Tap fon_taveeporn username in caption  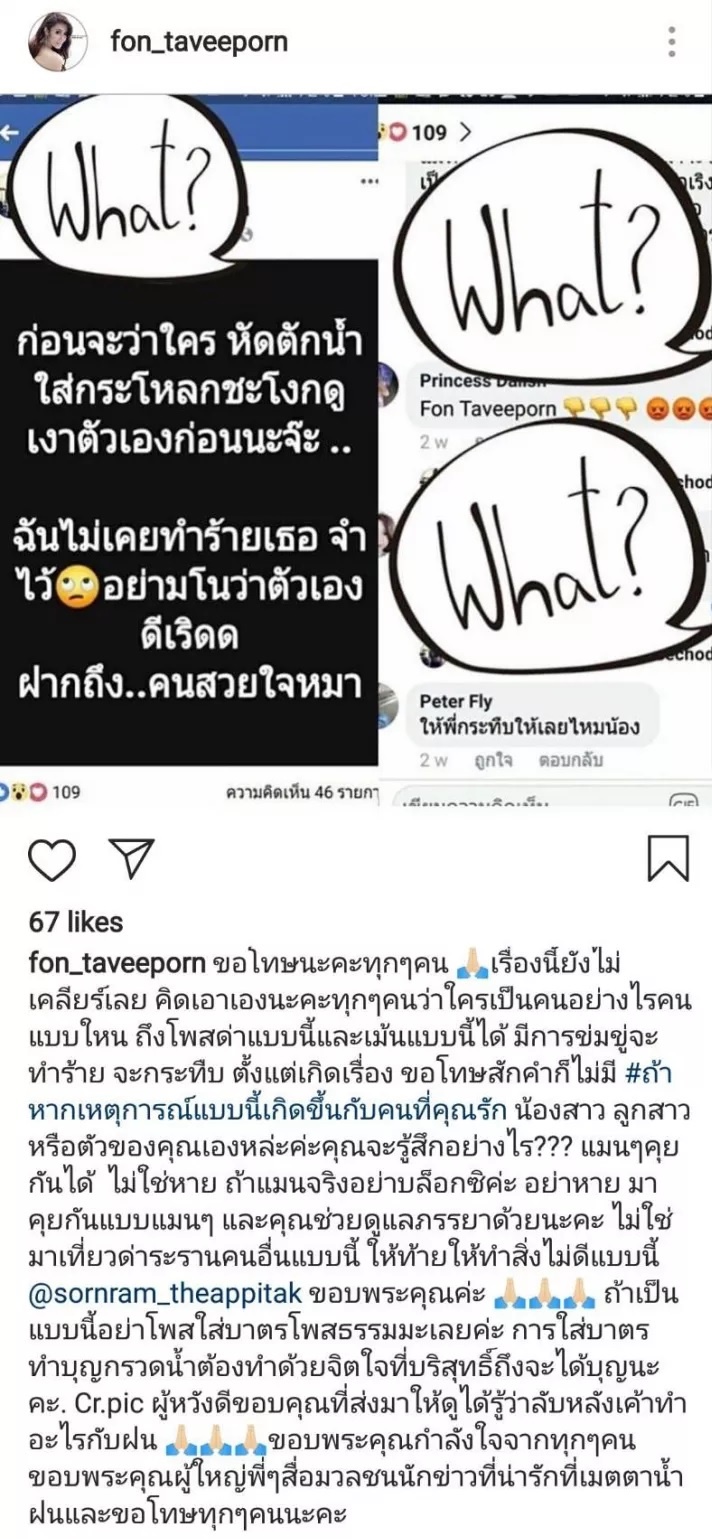[118, 963]
